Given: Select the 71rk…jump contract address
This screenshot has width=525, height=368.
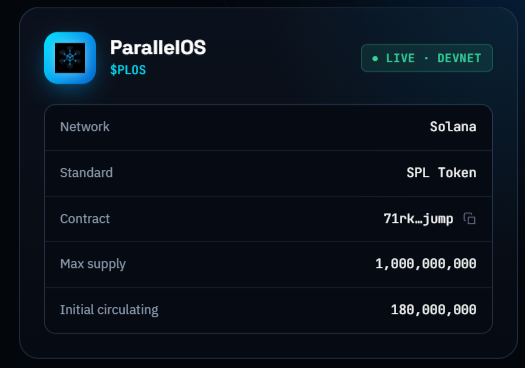Looking at the screenshot, I should [419, 218].
